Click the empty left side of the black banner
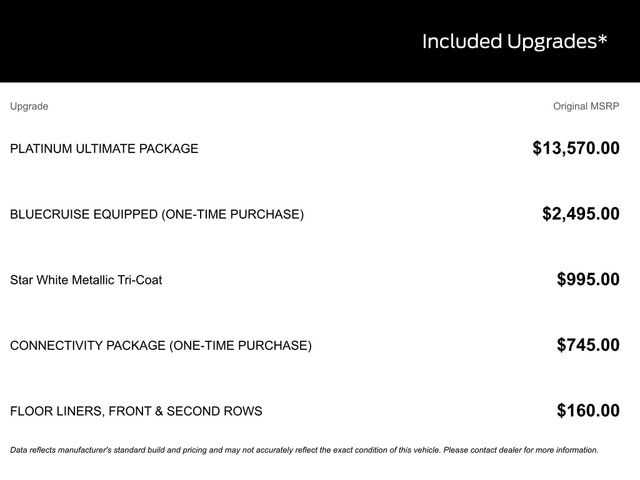The image size is (640, 480). click(150, 42)
